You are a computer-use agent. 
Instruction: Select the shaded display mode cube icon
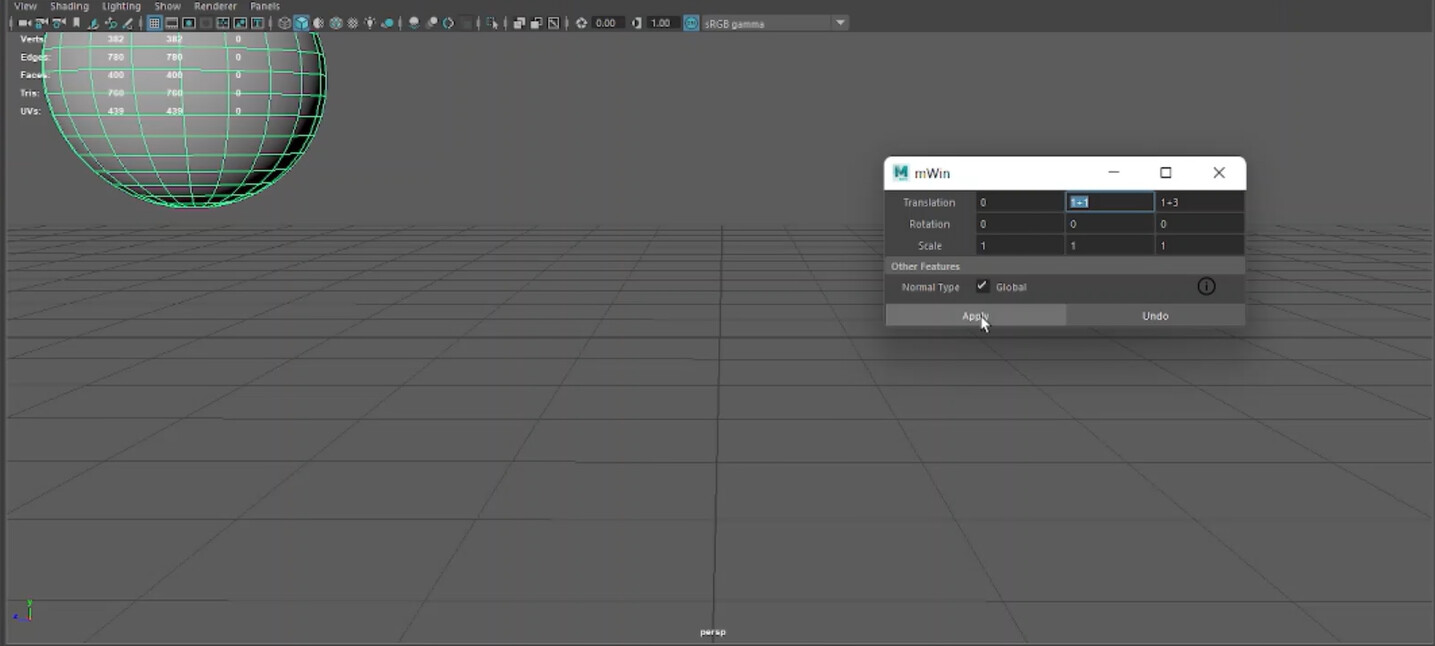click(302, 22)
